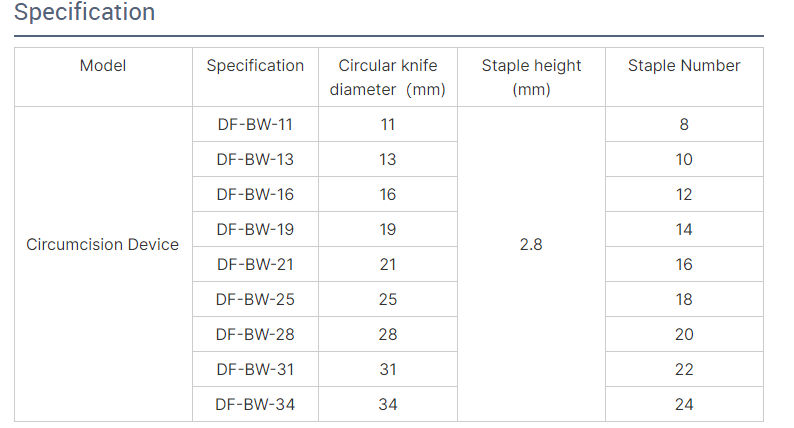This screenshot has height=428, width=794.
Task: Select the DF-BW-19 specification cell
Action: pos(255,230)
